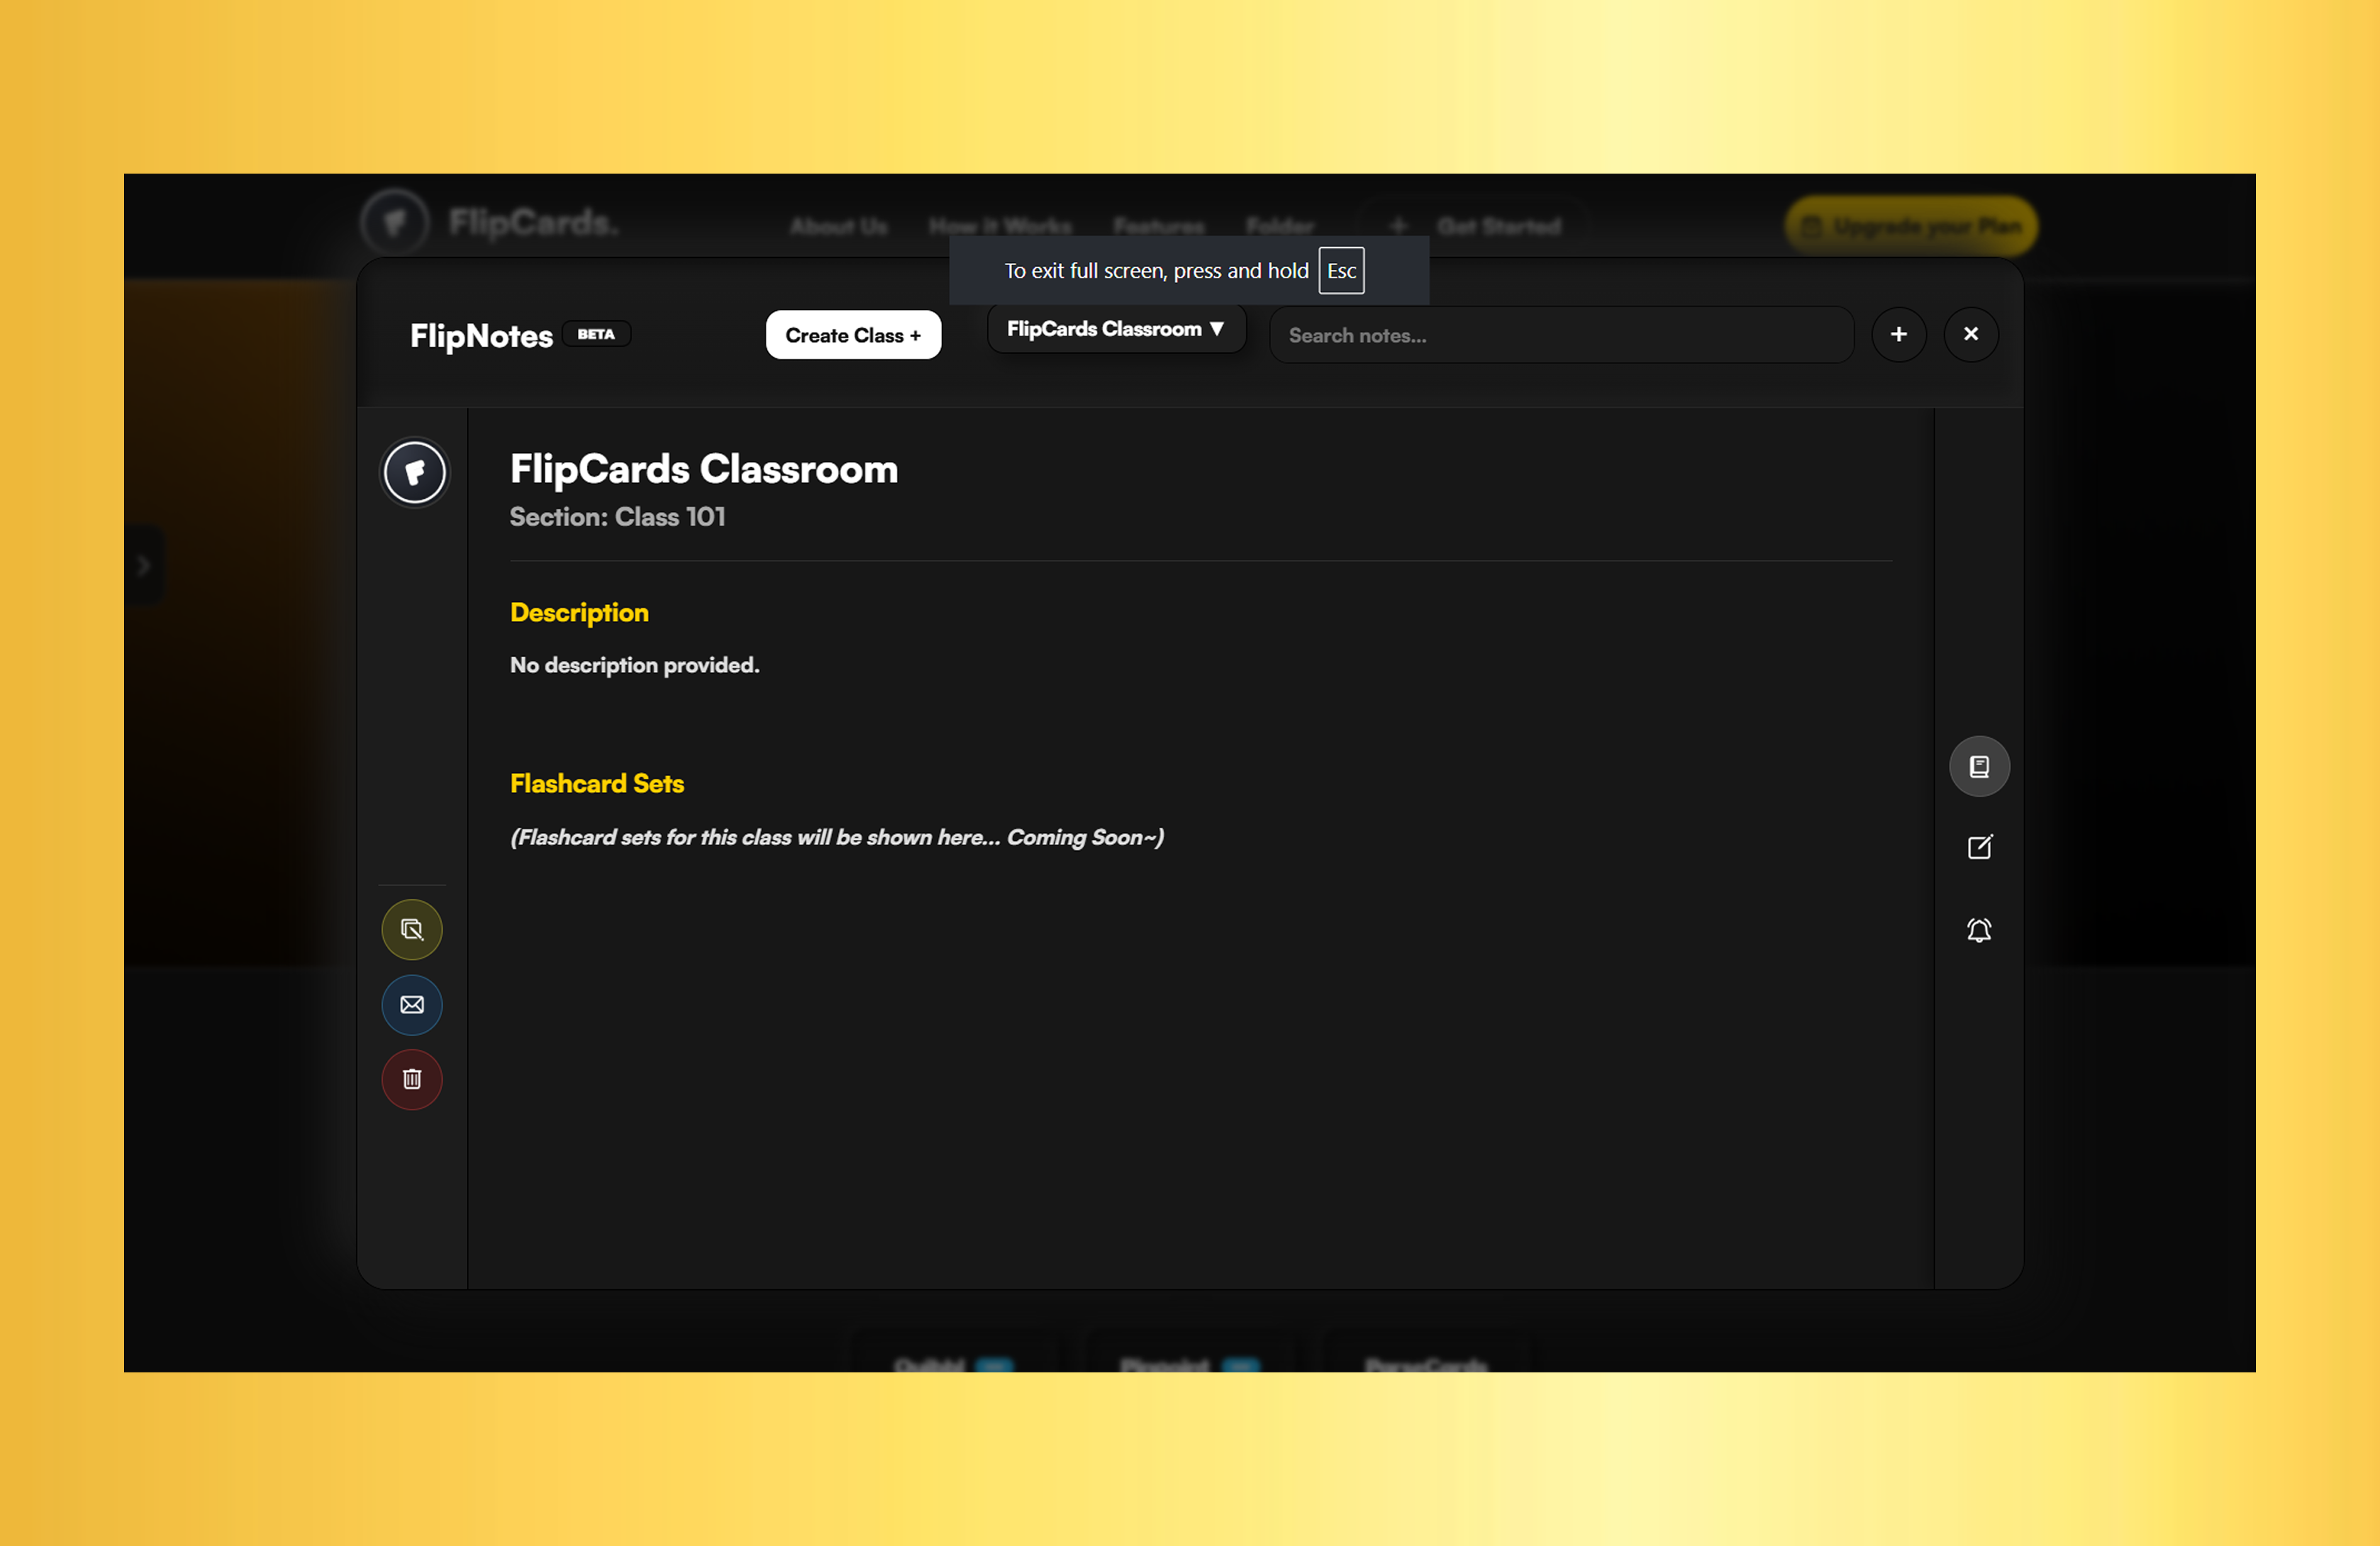Open the FlipCards Classroom dropdown
The width and height of the screenshot is (2380, 1546).
click(x=1116, y=328)
